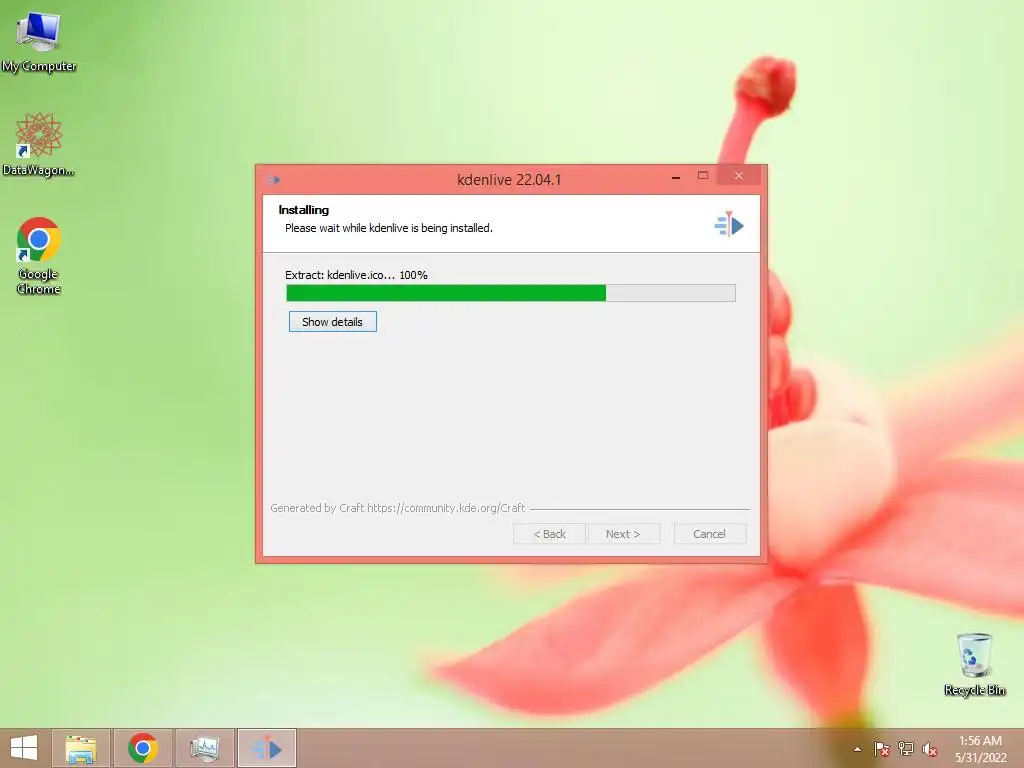This screenshot has width=1024, height=768.
Task: Cancel the kdenlive installation
Action: click(x=709, y=534)
